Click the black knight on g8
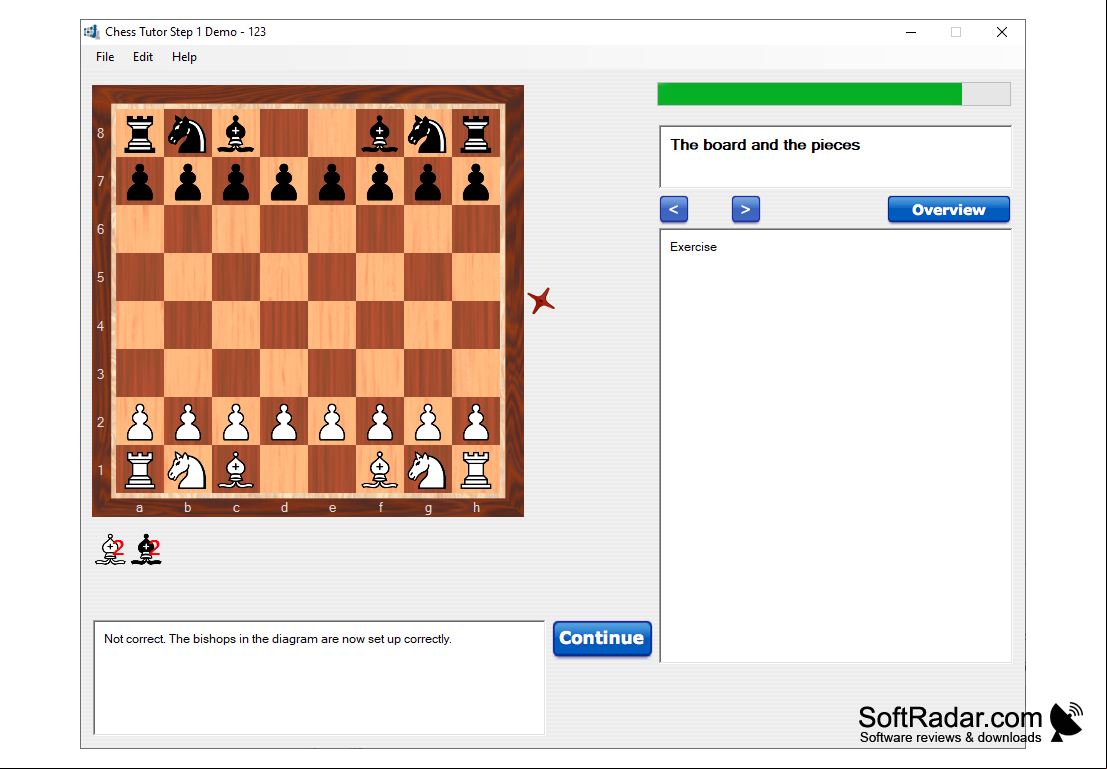The width and height of the screenshot is (1107, 769). (x=428, y=133)
